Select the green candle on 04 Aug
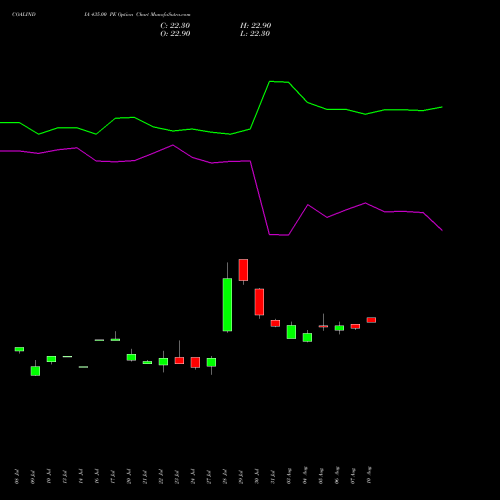 [x=307, y=337]
